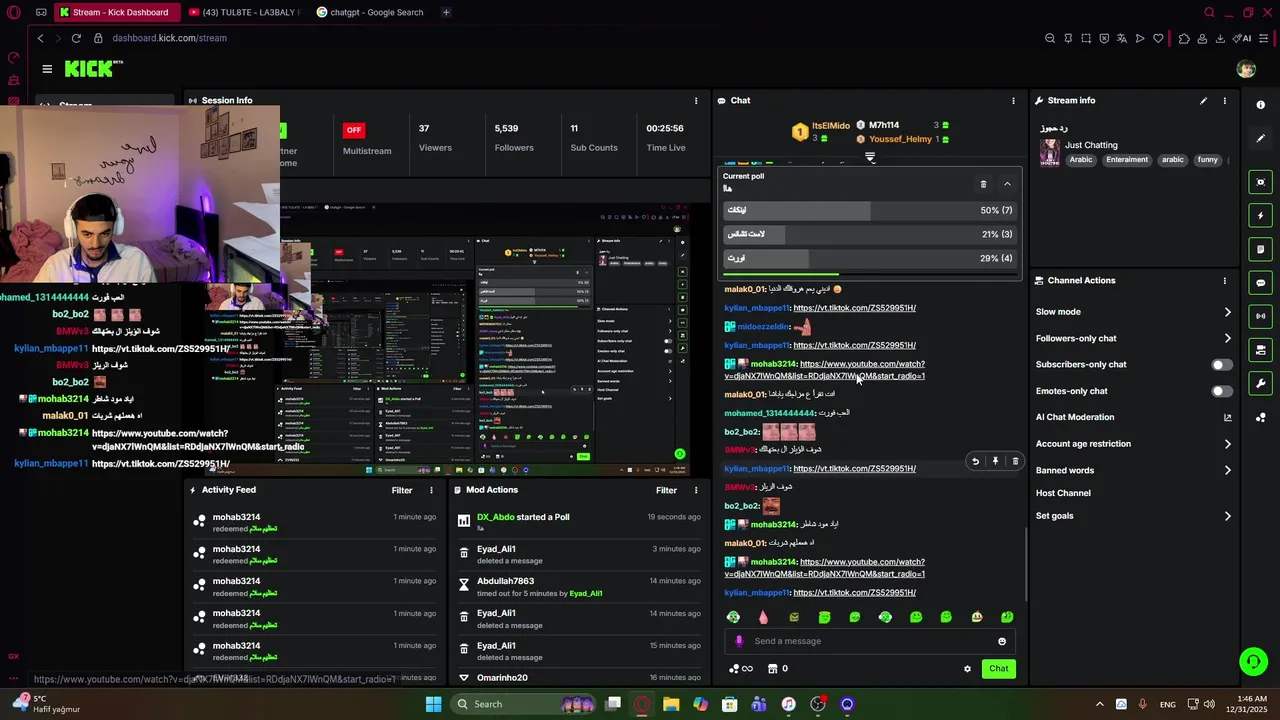The width and height of the screenshot is (1280, 720).
Task: Open the document notes icon in sidebar
Action: pos(1260,249)
